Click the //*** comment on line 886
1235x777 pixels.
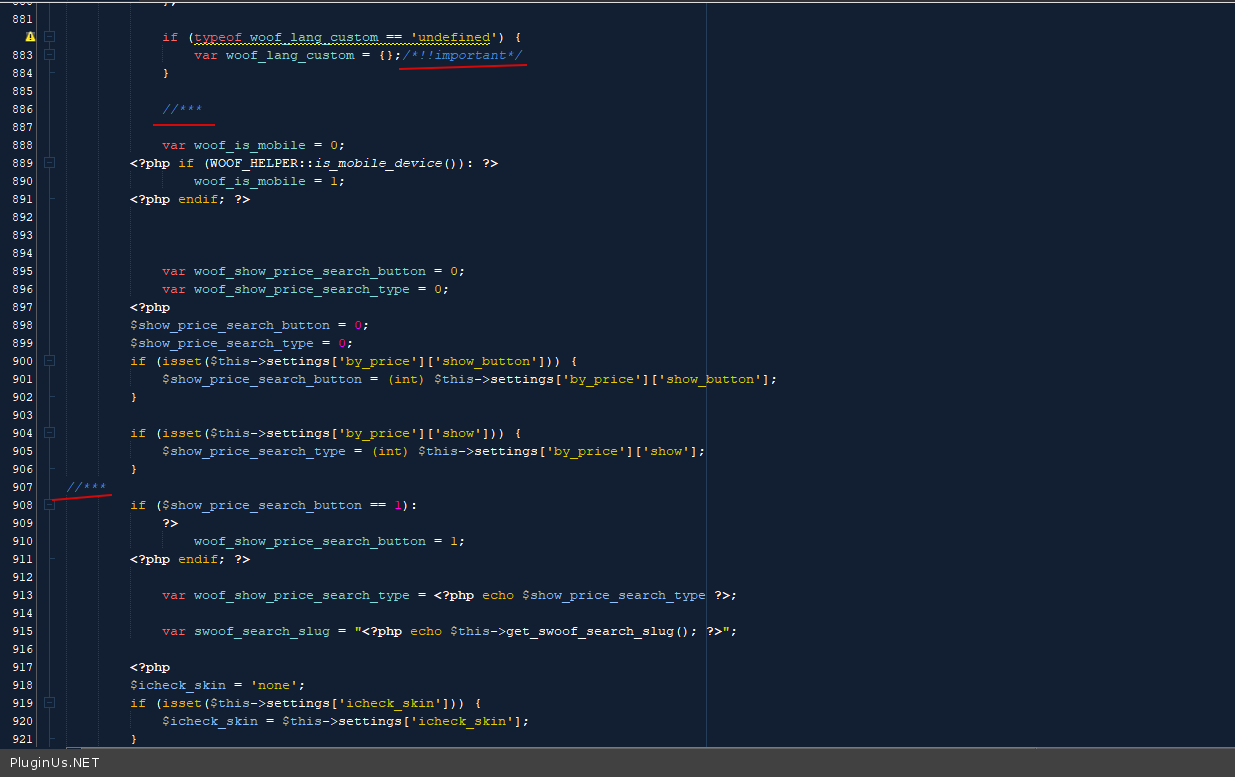[x=182, y=109]
